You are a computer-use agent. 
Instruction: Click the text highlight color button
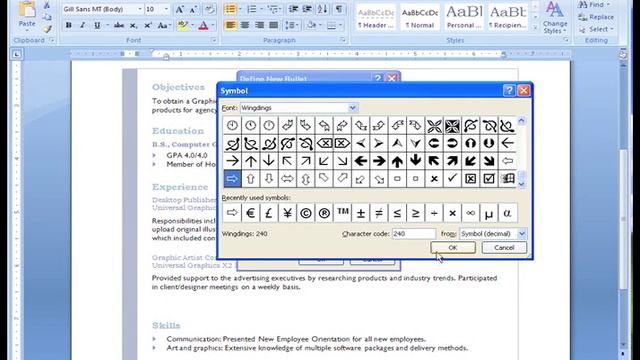(x=183, y=25)
